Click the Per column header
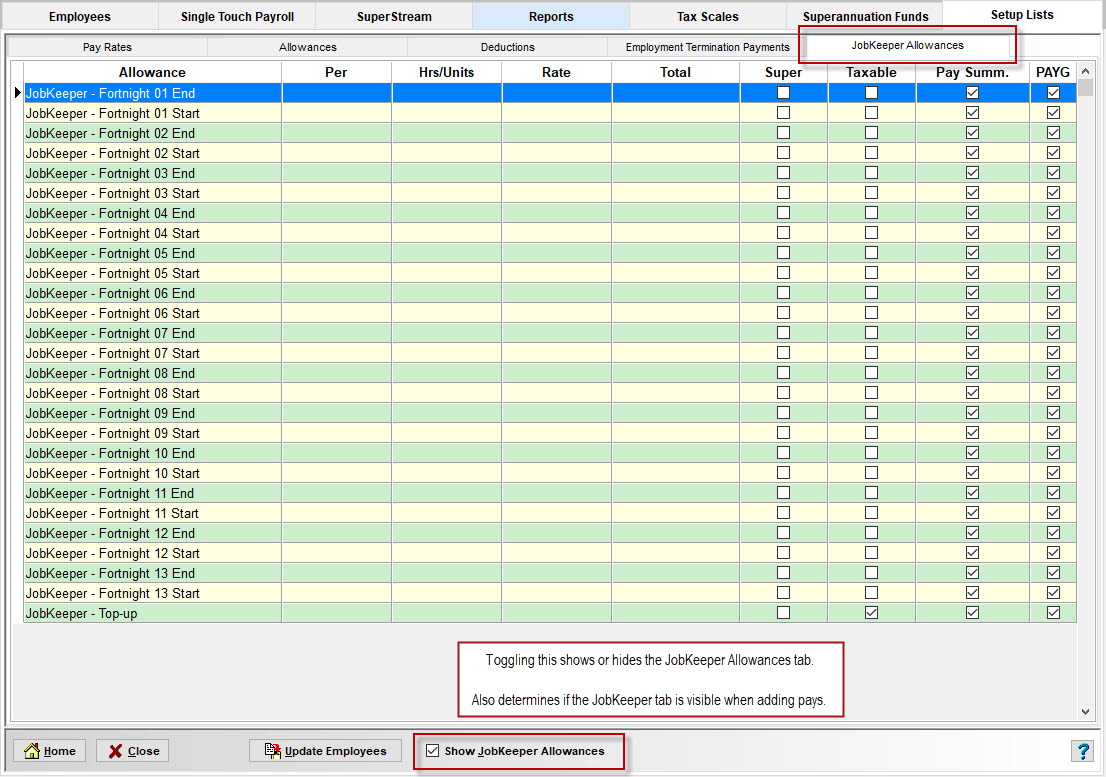Screen dimensions: 1106x777 [x=336, y=73]
